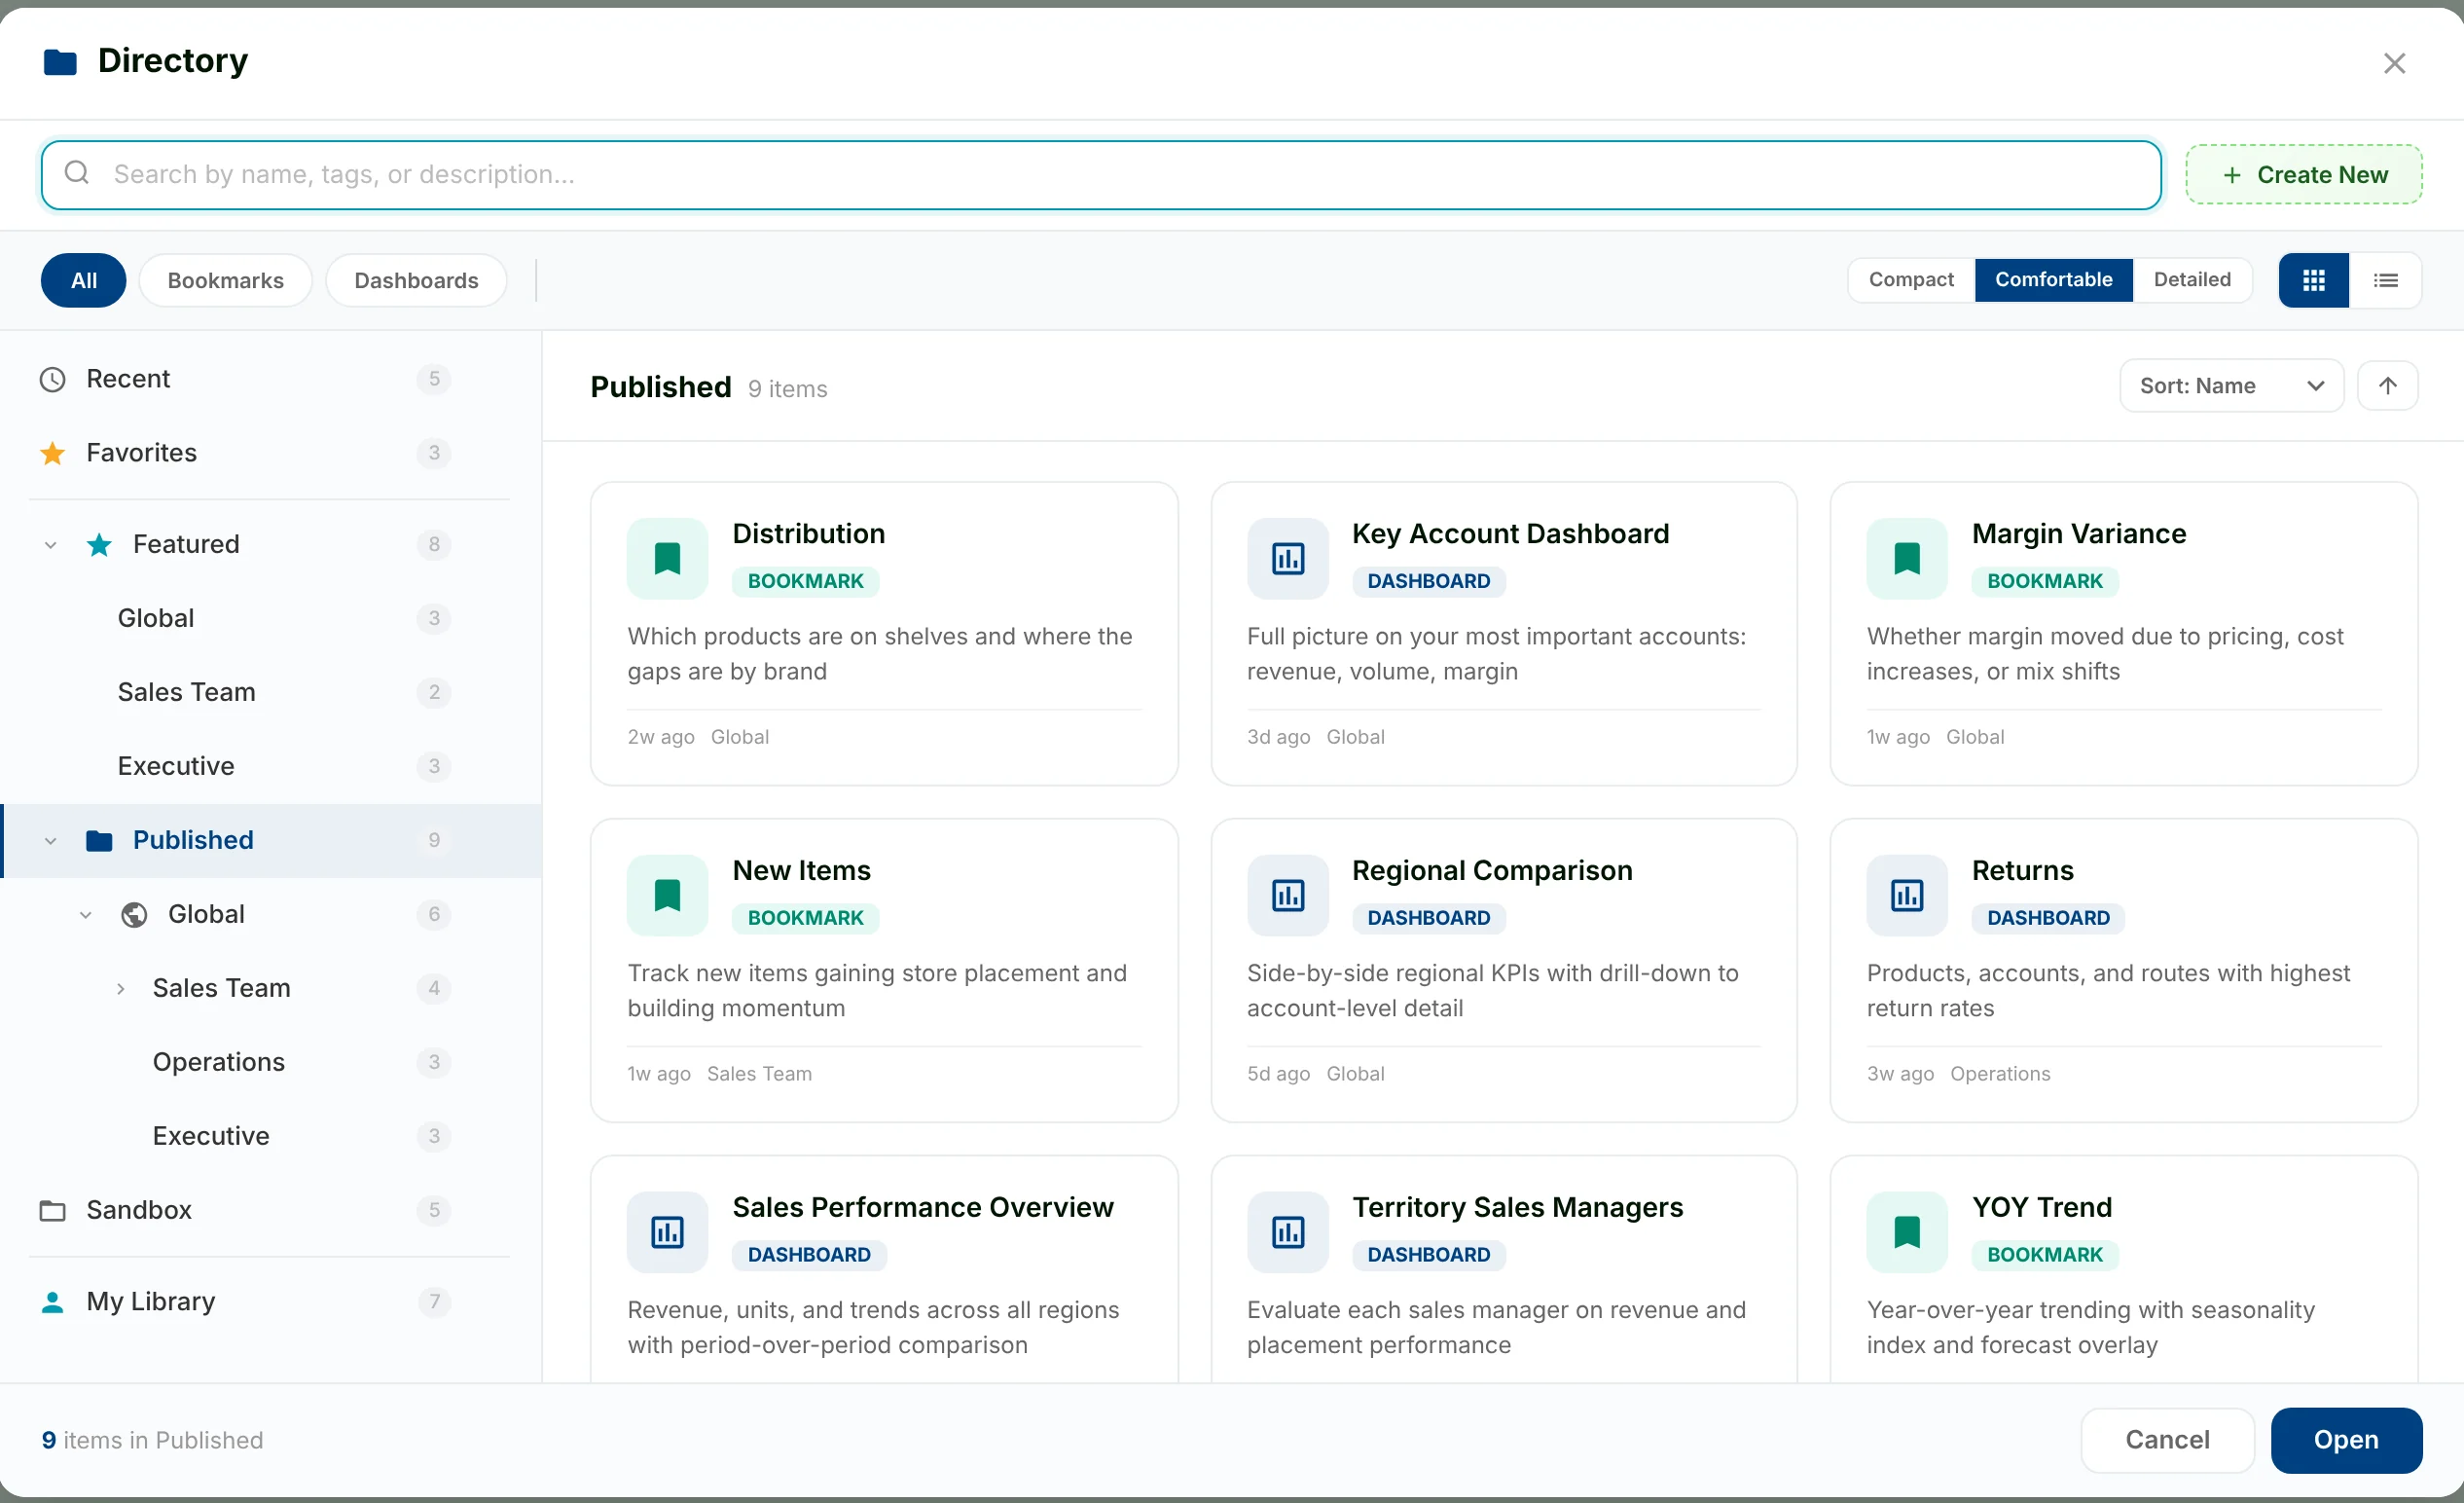Select Executive under Published Global

click(x=270, y=1136)
